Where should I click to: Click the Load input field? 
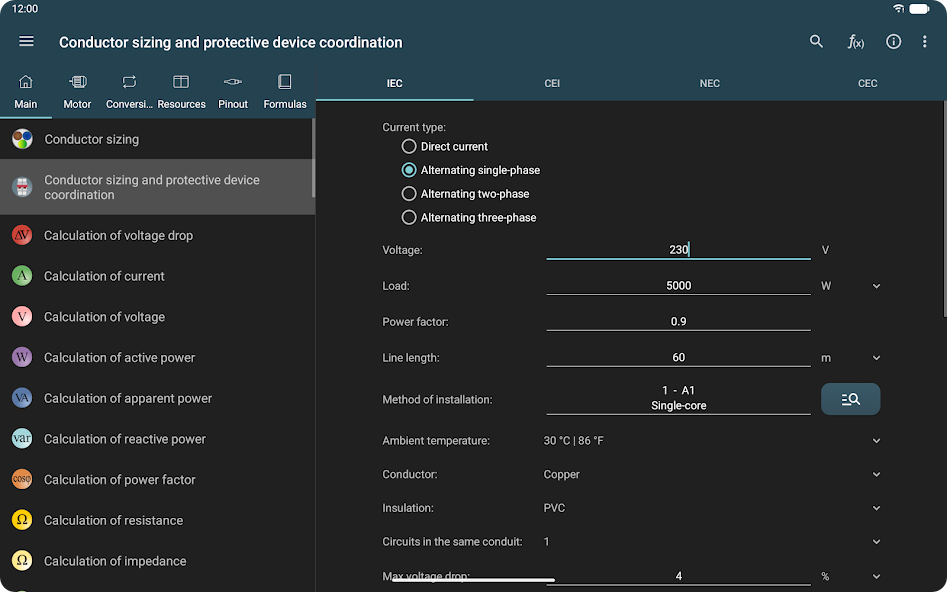tap(678, 285)
